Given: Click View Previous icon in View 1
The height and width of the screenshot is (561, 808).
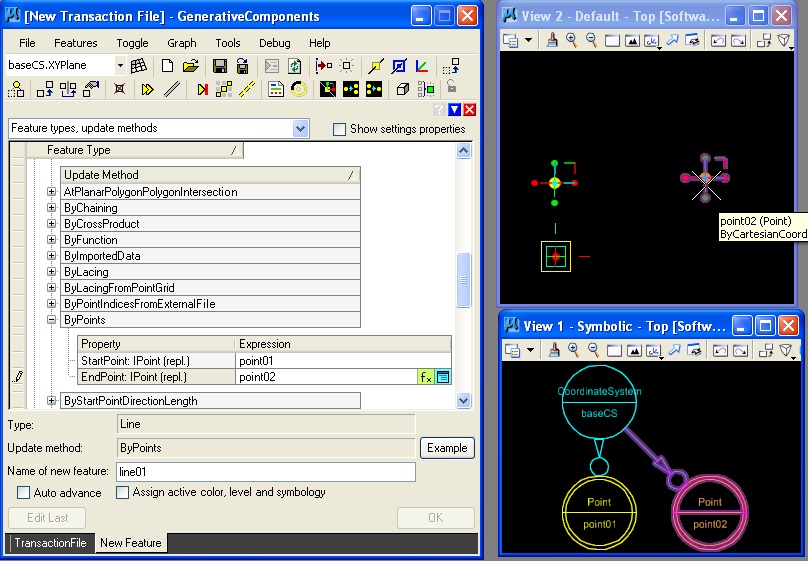Looking at the screenshot, I should point(719,350).
